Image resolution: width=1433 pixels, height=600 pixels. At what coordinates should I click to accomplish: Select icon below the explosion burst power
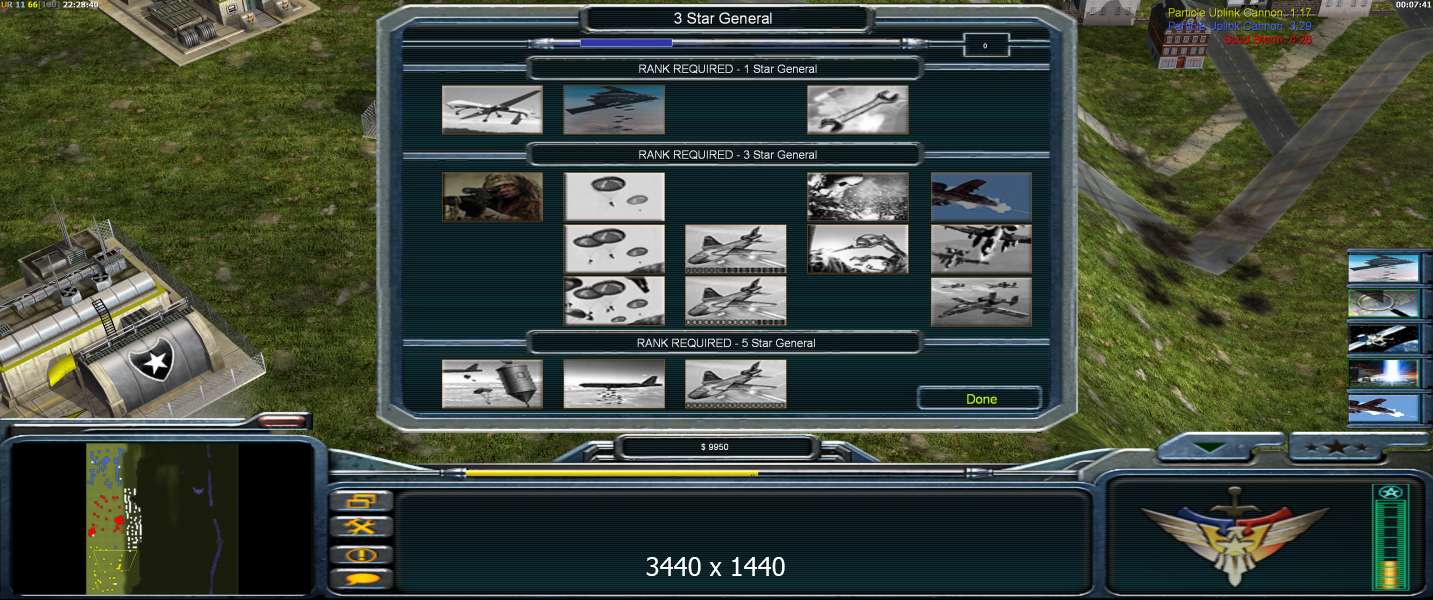tap(858, 249)
